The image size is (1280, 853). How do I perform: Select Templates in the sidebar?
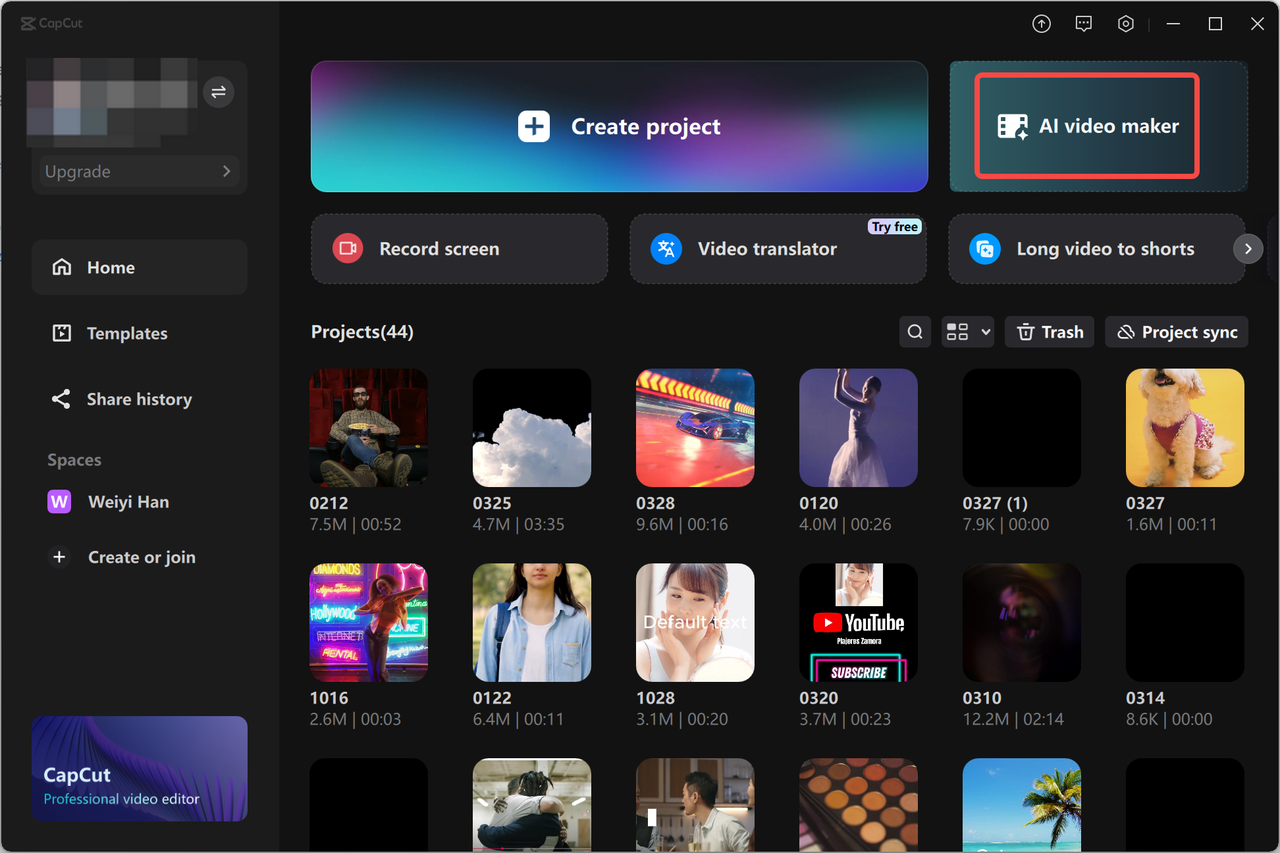click(x=126, y=333)
